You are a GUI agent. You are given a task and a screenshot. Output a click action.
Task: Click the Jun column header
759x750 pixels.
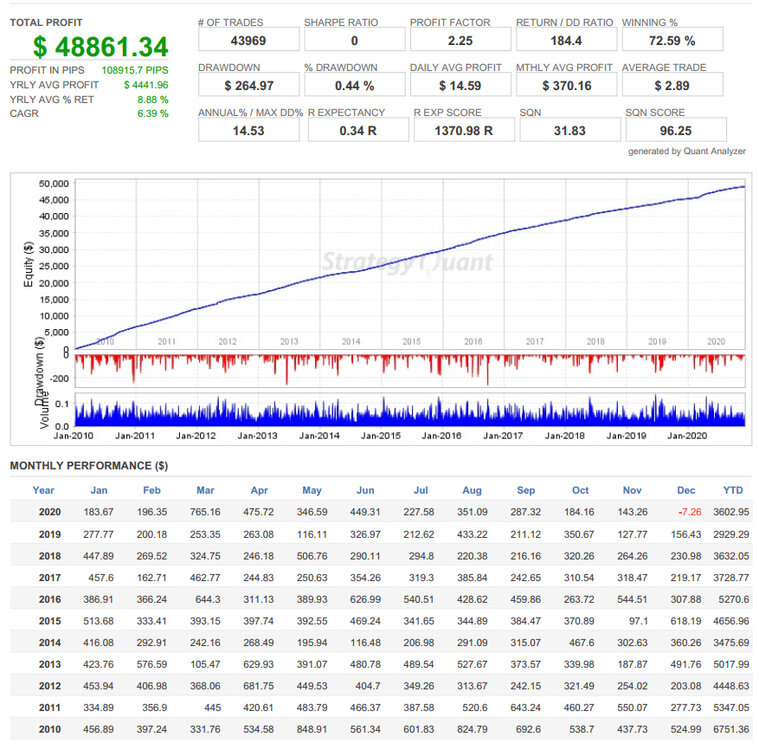(x=365, y=490)
